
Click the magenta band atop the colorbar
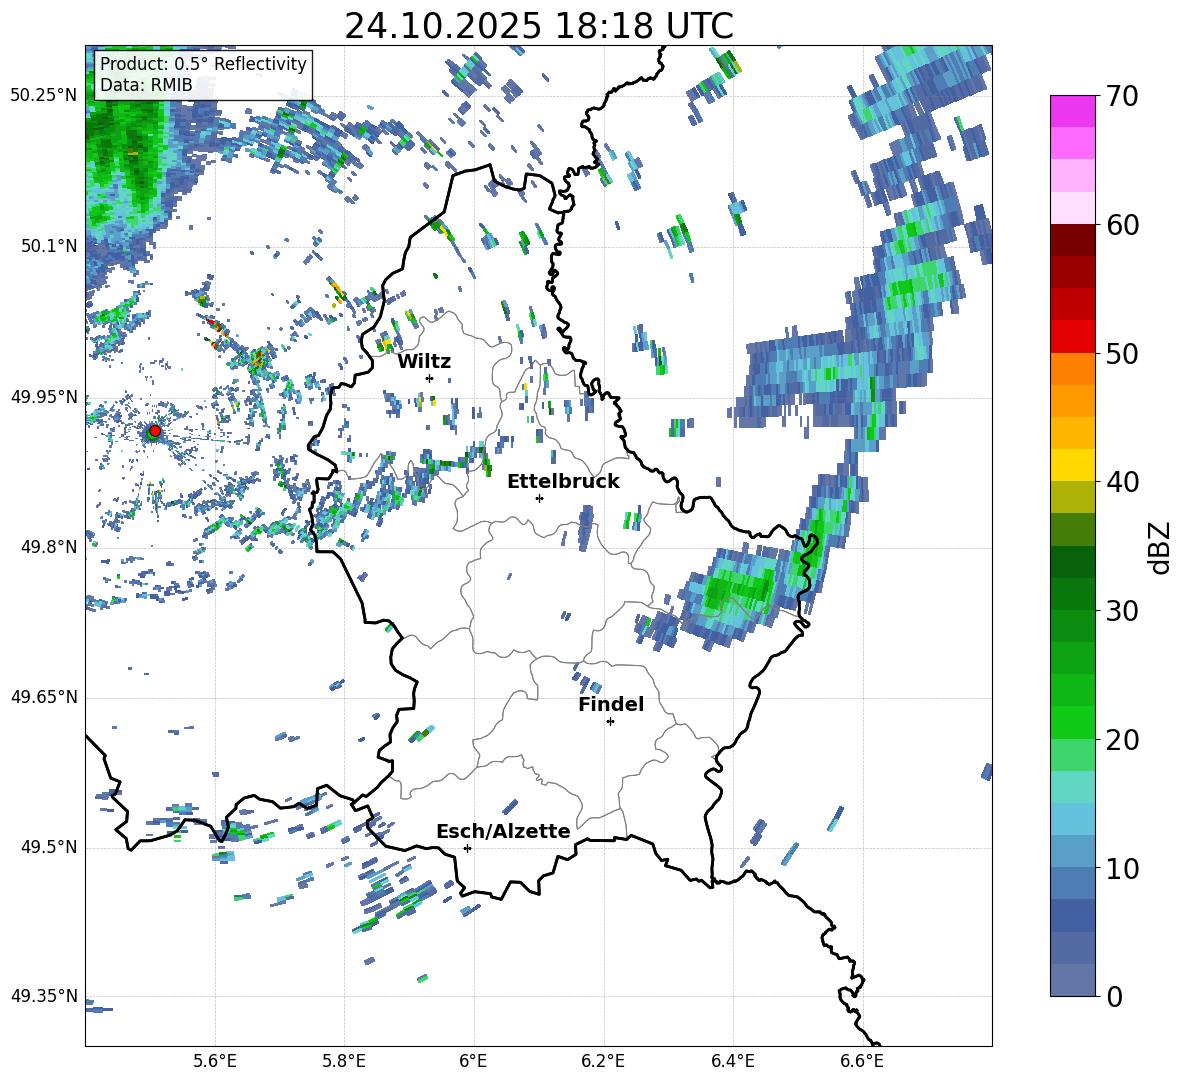1072,111
